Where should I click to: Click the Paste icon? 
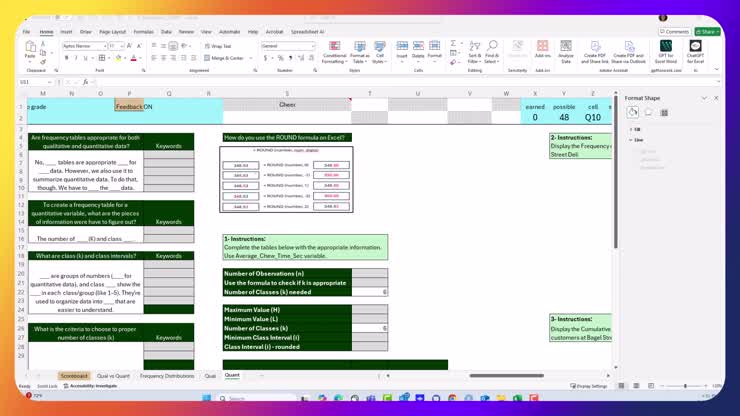(30, 50)
